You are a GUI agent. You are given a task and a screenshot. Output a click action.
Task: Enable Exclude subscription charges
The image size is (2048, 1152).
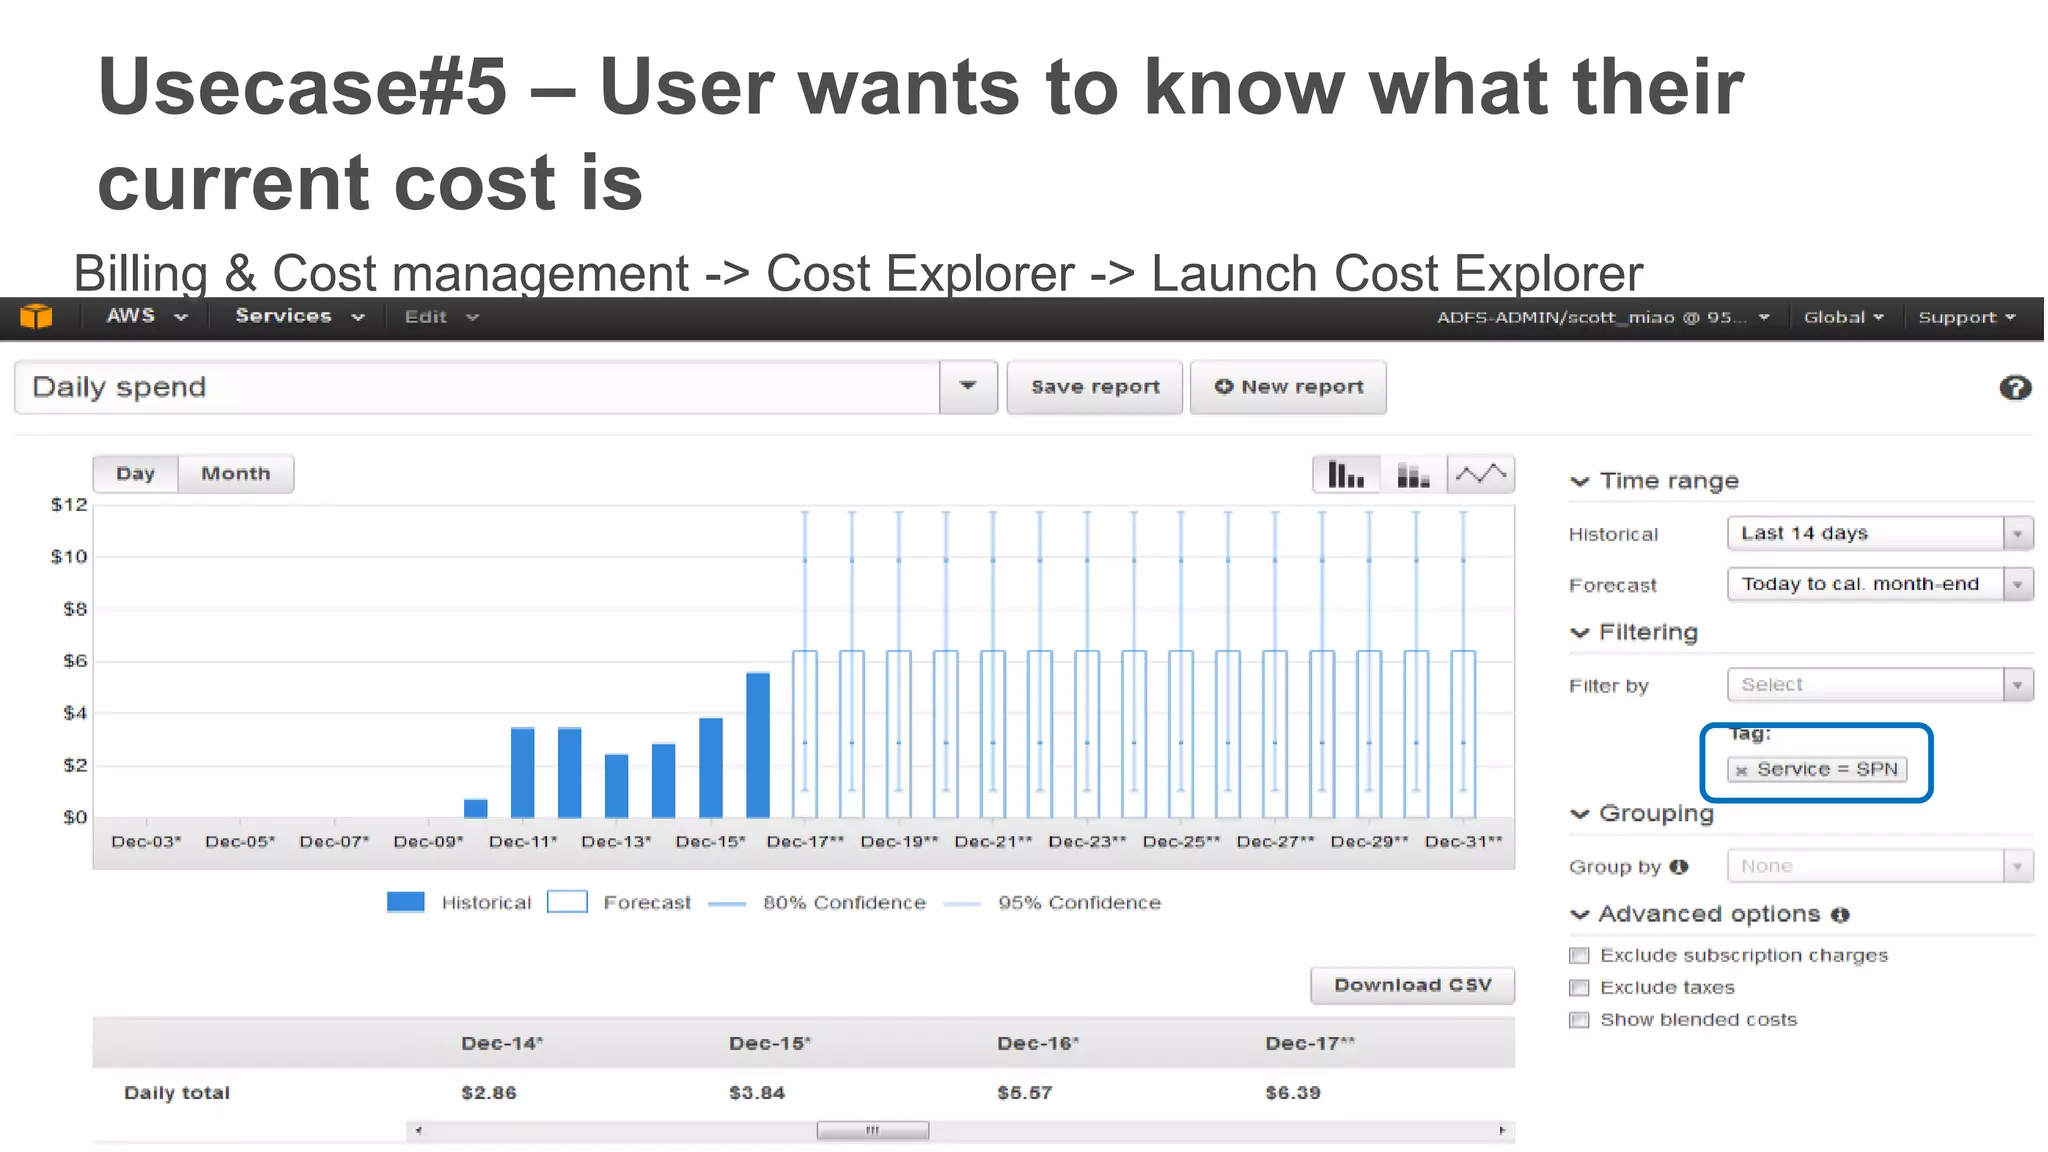pos(1579,956)
